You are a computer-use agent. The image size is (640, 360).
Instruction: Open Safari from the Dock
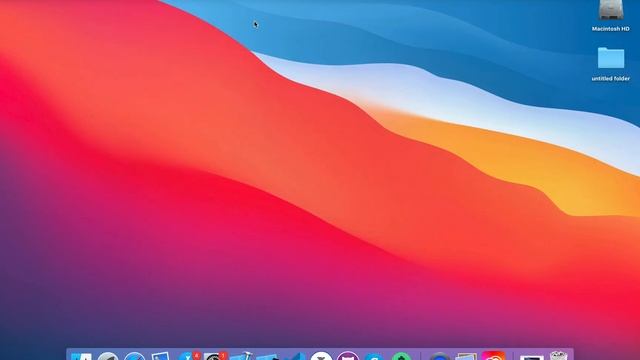(135, 356)
